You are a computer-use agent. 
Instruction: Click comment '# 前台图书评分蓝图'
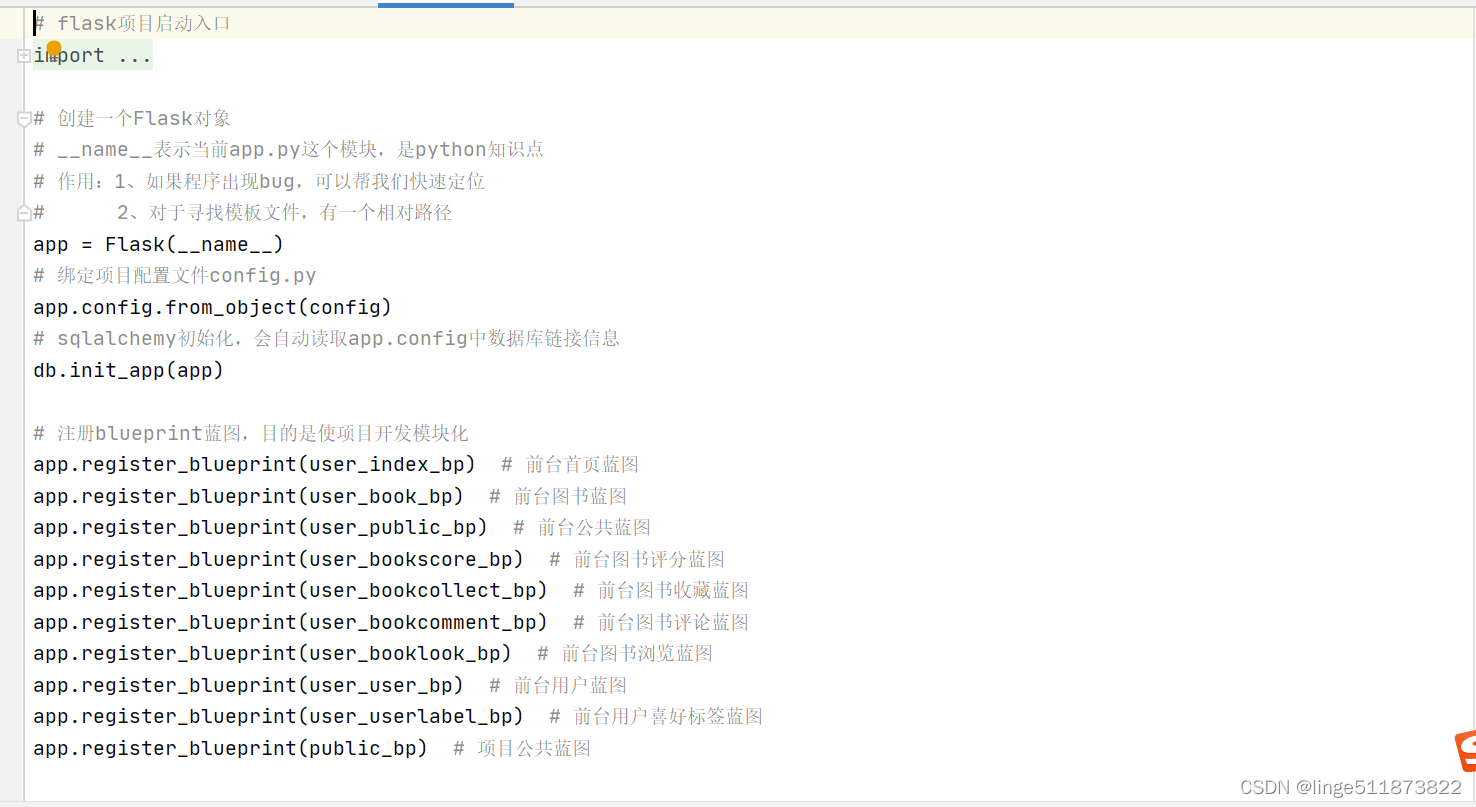click(637, 560)
